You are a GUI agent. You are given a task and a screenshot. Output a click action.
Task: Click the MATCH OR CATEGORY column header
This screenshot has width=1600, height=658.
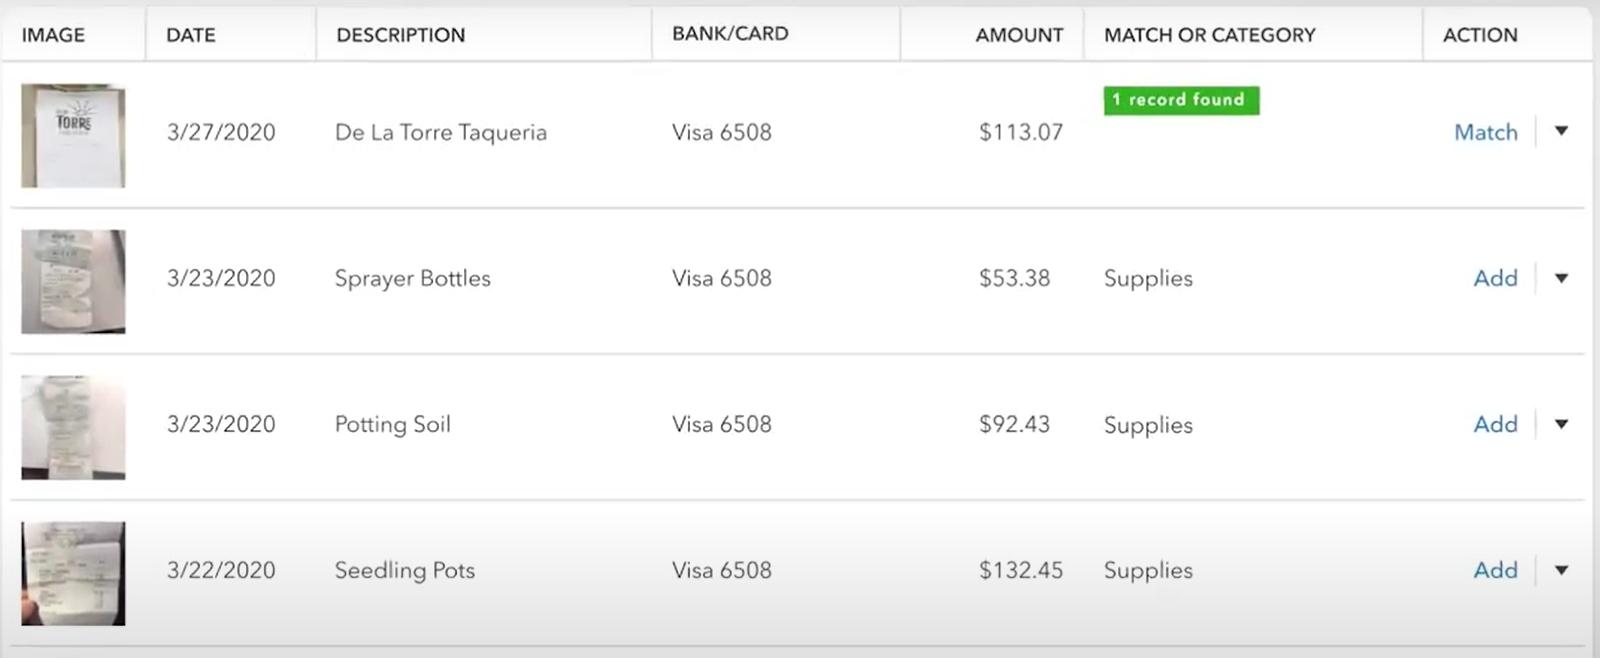point(1210,35)
